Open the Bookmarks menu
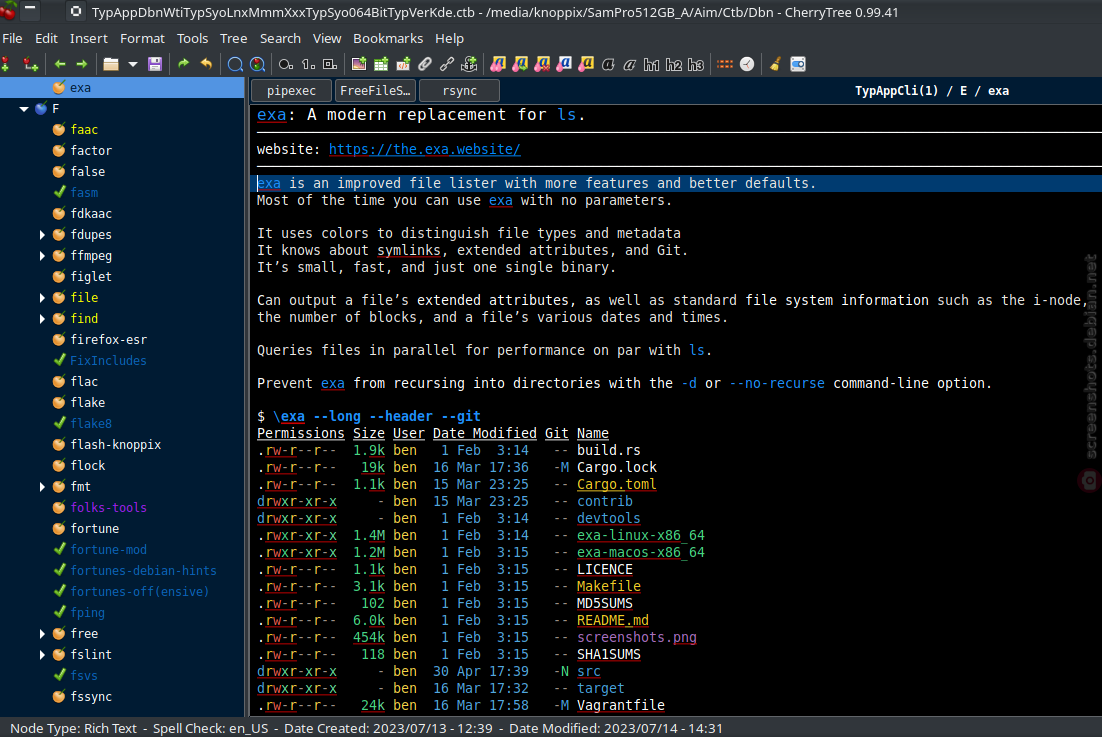1102x737 pixels. (x=388, y=39)
